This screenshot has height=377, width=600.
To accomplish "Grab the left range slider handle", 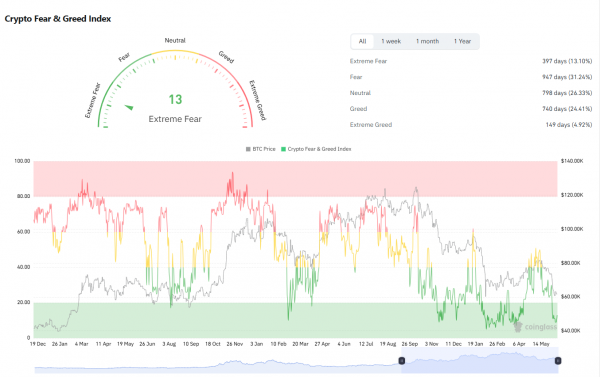I will tap(402, 361).
